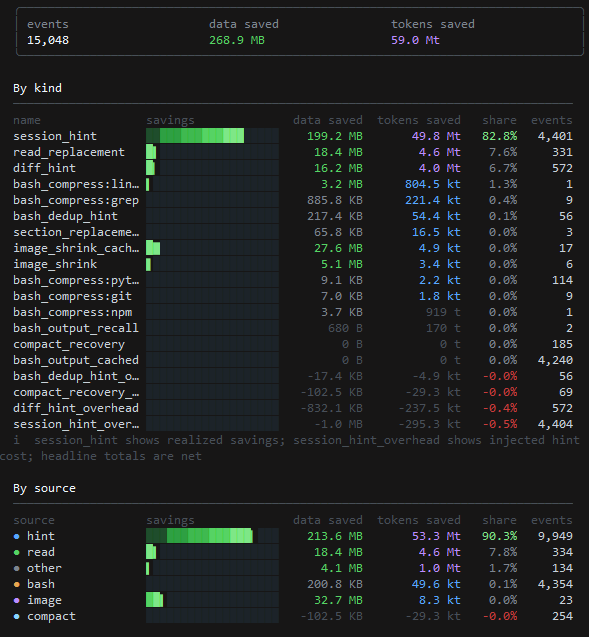Viewport: 589px width, 637px height.
Task: Click the 199.2 MB data saved value
Action: 335,136
